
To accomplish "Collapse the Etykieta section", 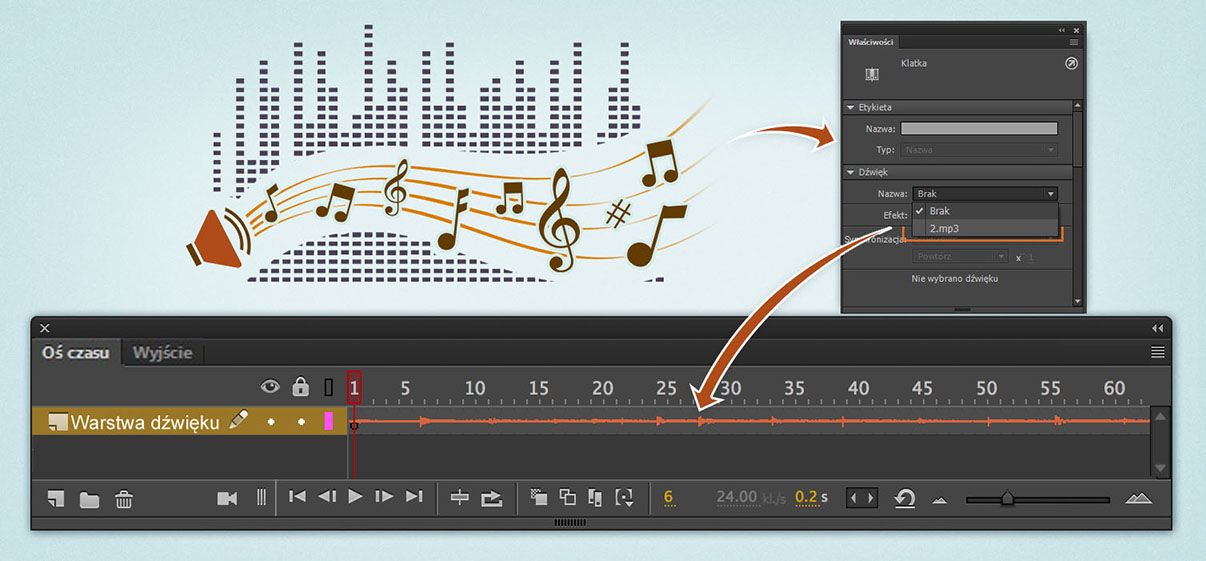I will [x=851, y=107].
